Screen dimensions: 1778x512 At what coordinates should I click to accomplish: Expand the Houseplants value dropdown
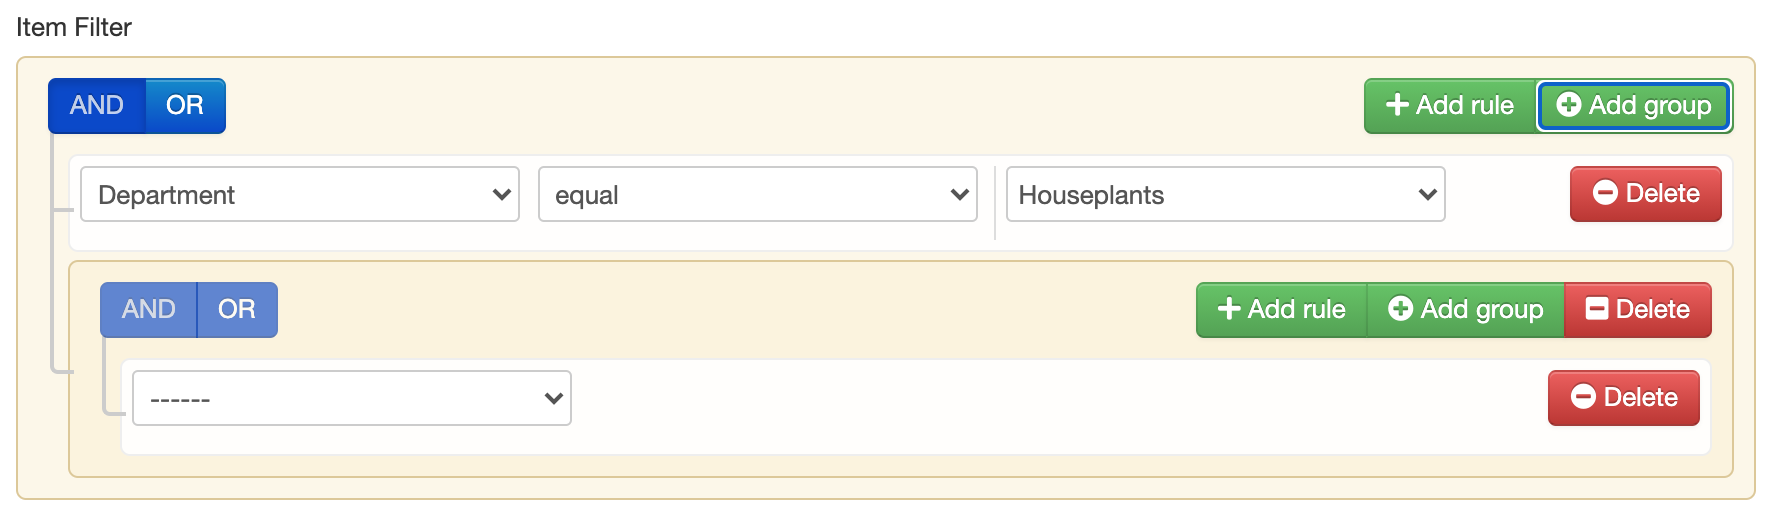1225,194
